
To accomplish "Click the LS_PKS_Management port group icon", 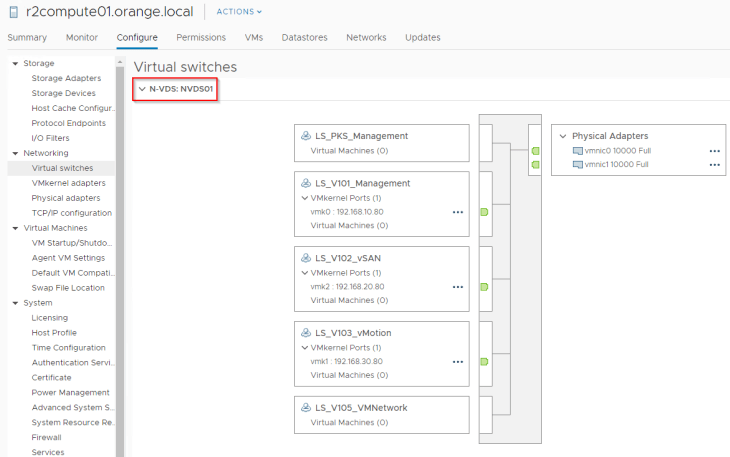I will (x=306, y=136).
